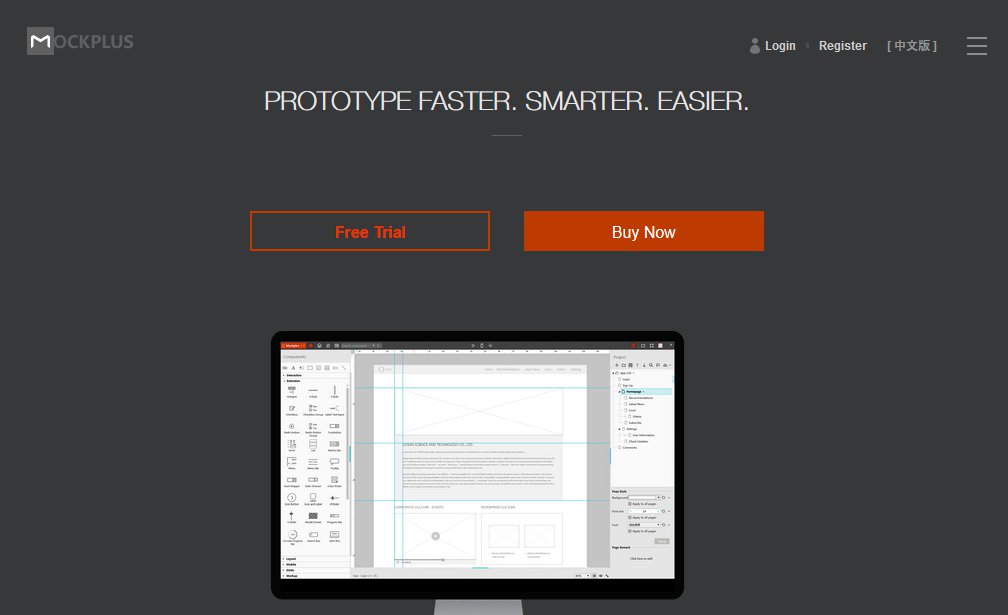1008x615 pixels.
Task: Select Homepage in the project tree
Action: [x=636, y=391]
